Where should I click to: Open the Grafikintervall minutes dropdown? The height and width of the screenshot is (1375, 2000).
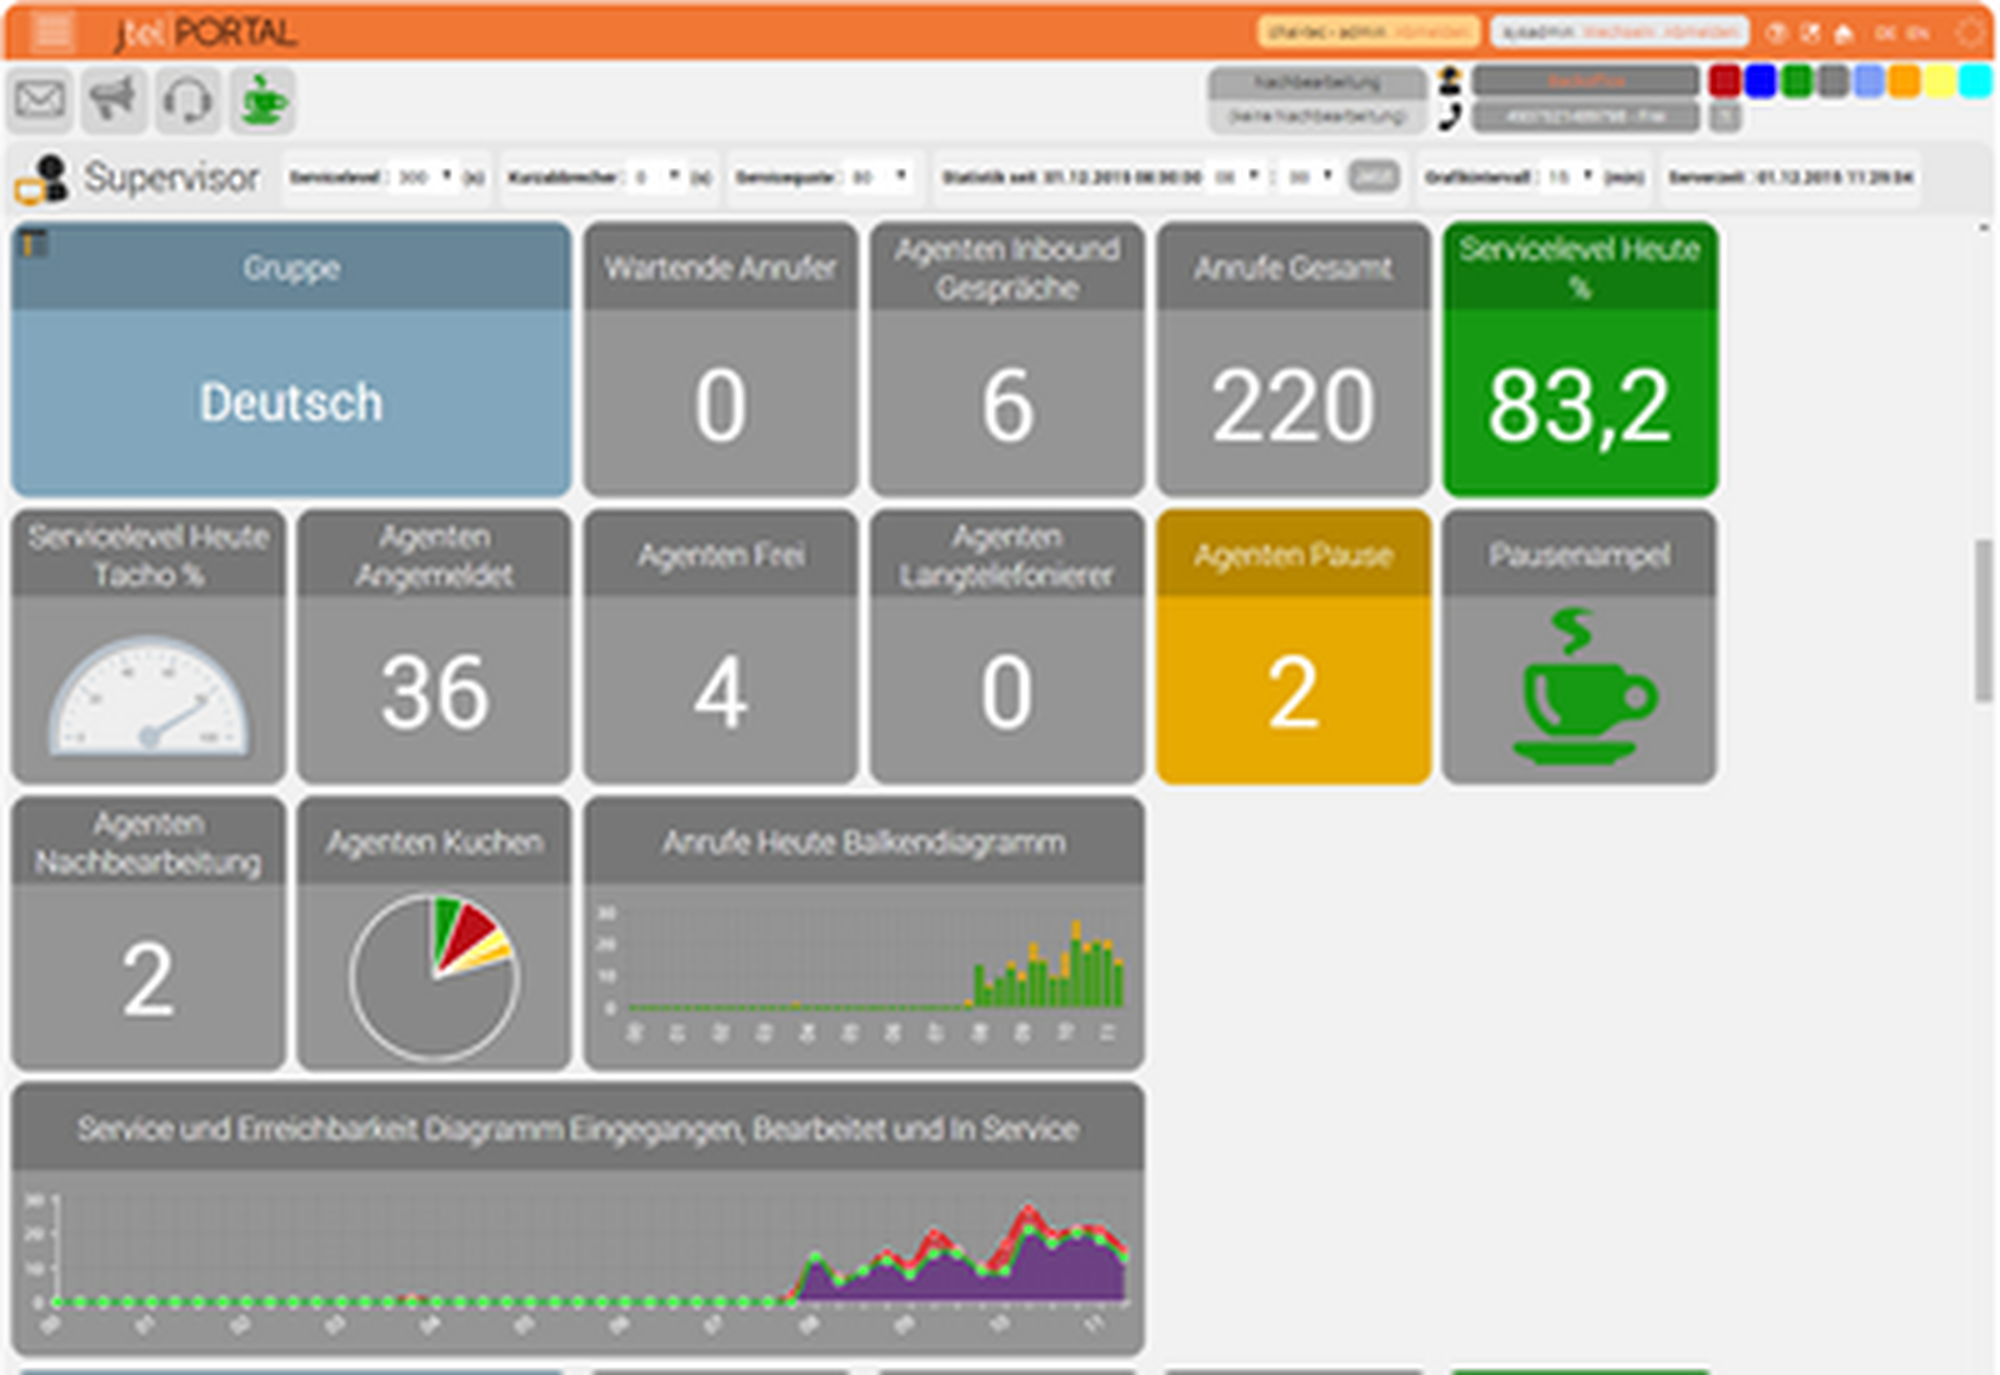point(1569,177)
